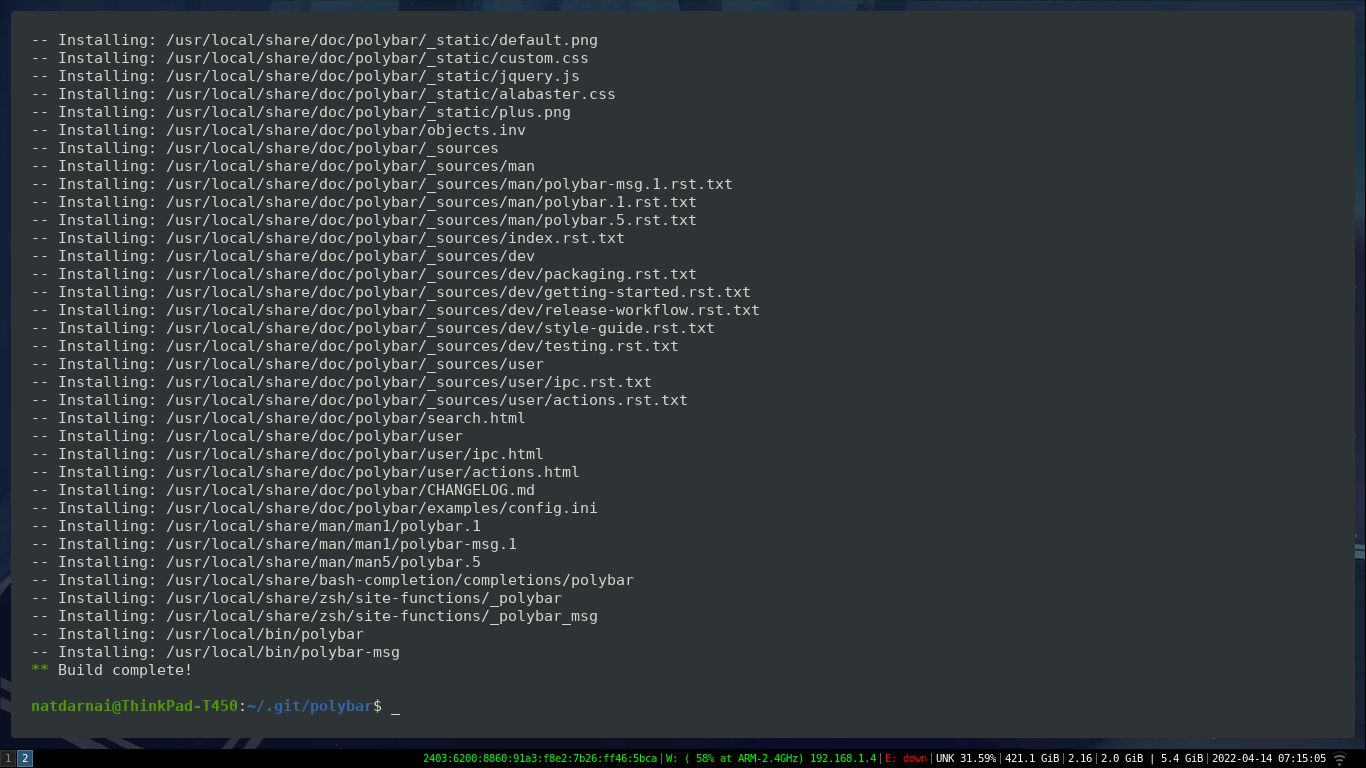
Task: Click the natdarnai@ThinkPad-T450 prompt text
Action: pyautogui.click(x=135, y=706)
